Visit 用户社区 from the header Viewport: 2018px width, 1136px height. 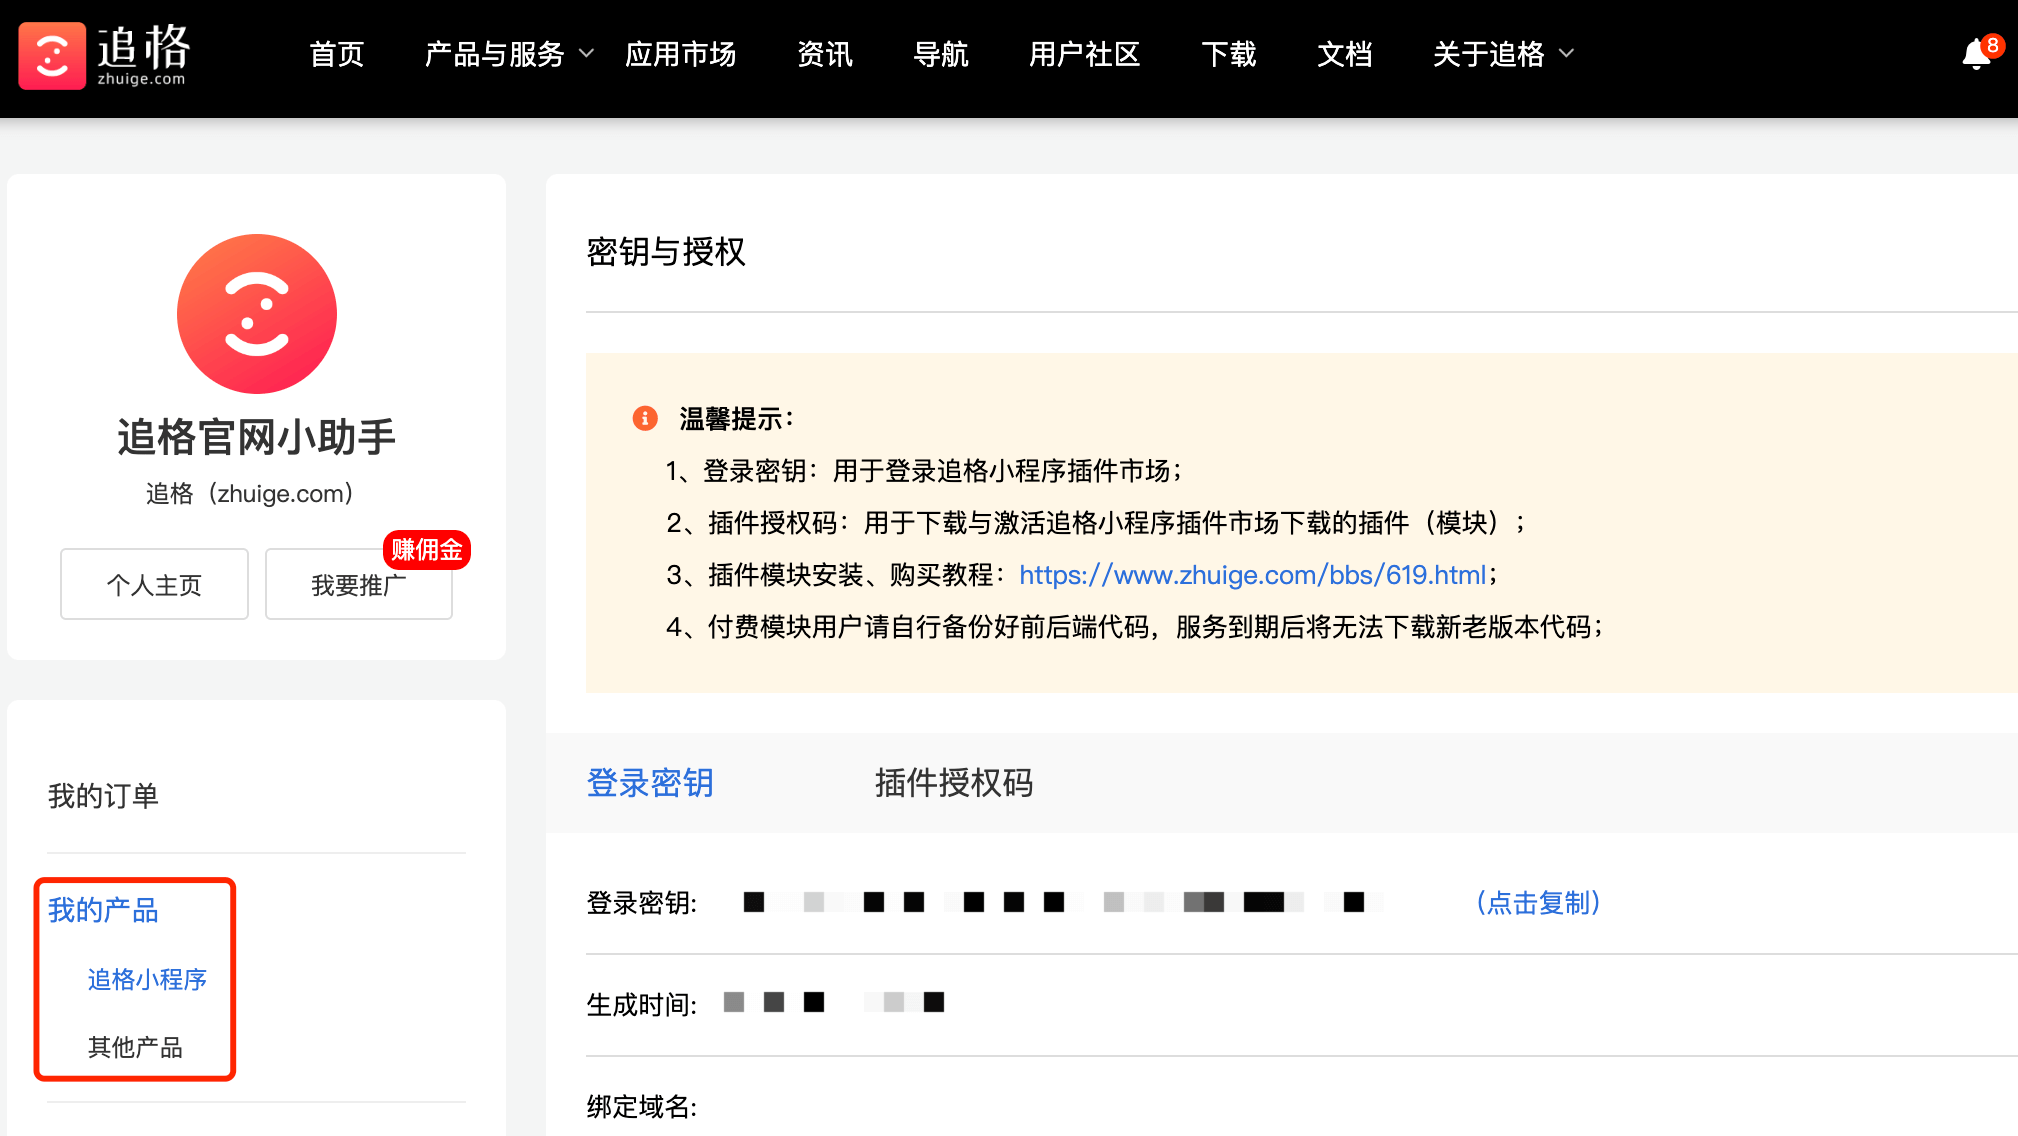tap(1085, 54)
